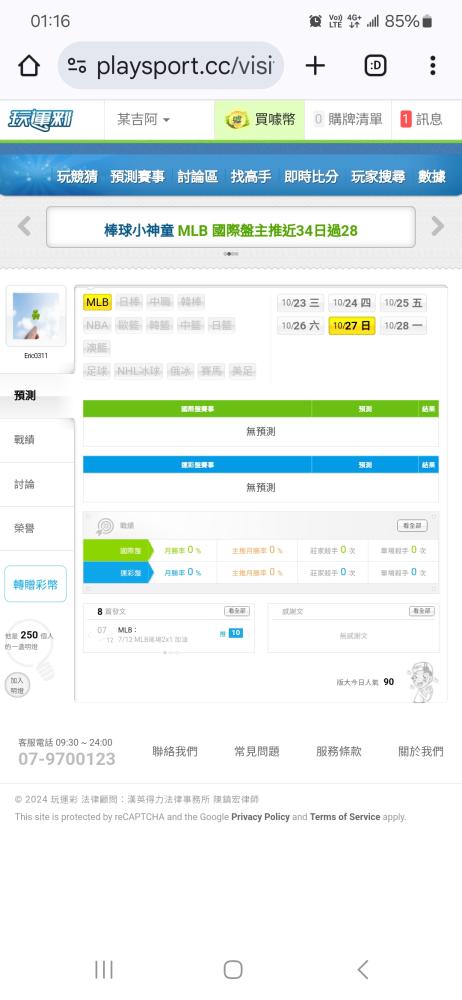Open 訊息 messages with red badge

(x=421, y=119)
